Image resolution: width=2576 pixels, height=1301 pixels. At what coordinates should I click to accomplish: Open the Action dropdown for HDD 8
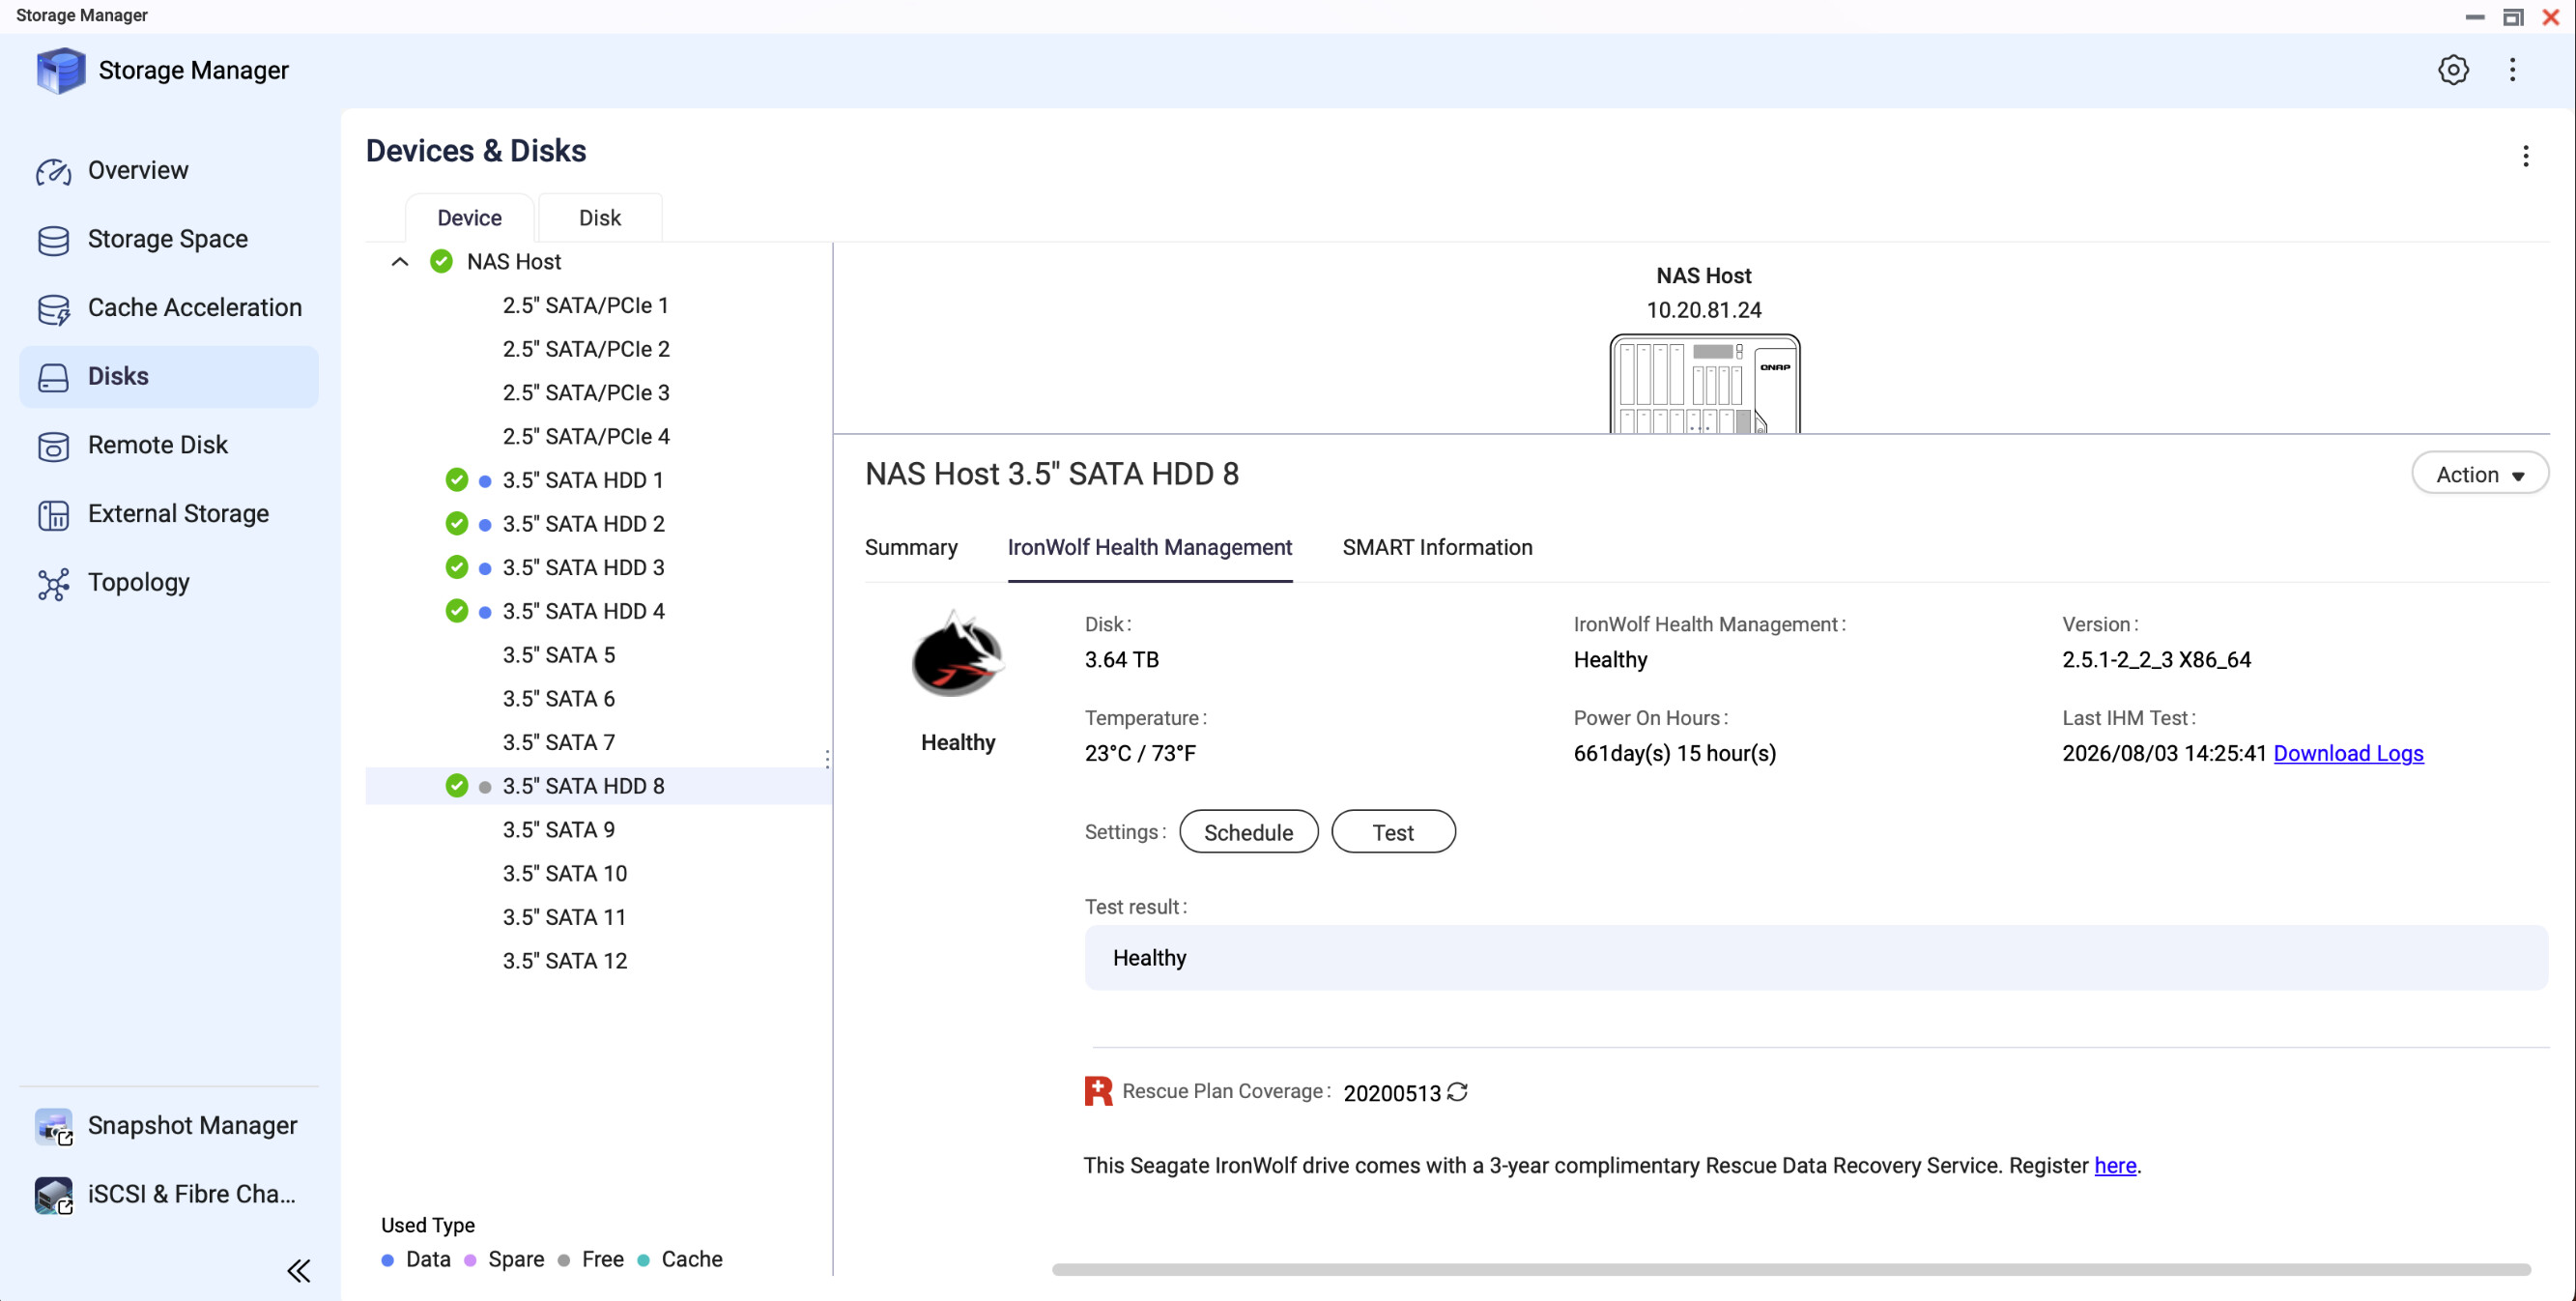[2479, 474]
